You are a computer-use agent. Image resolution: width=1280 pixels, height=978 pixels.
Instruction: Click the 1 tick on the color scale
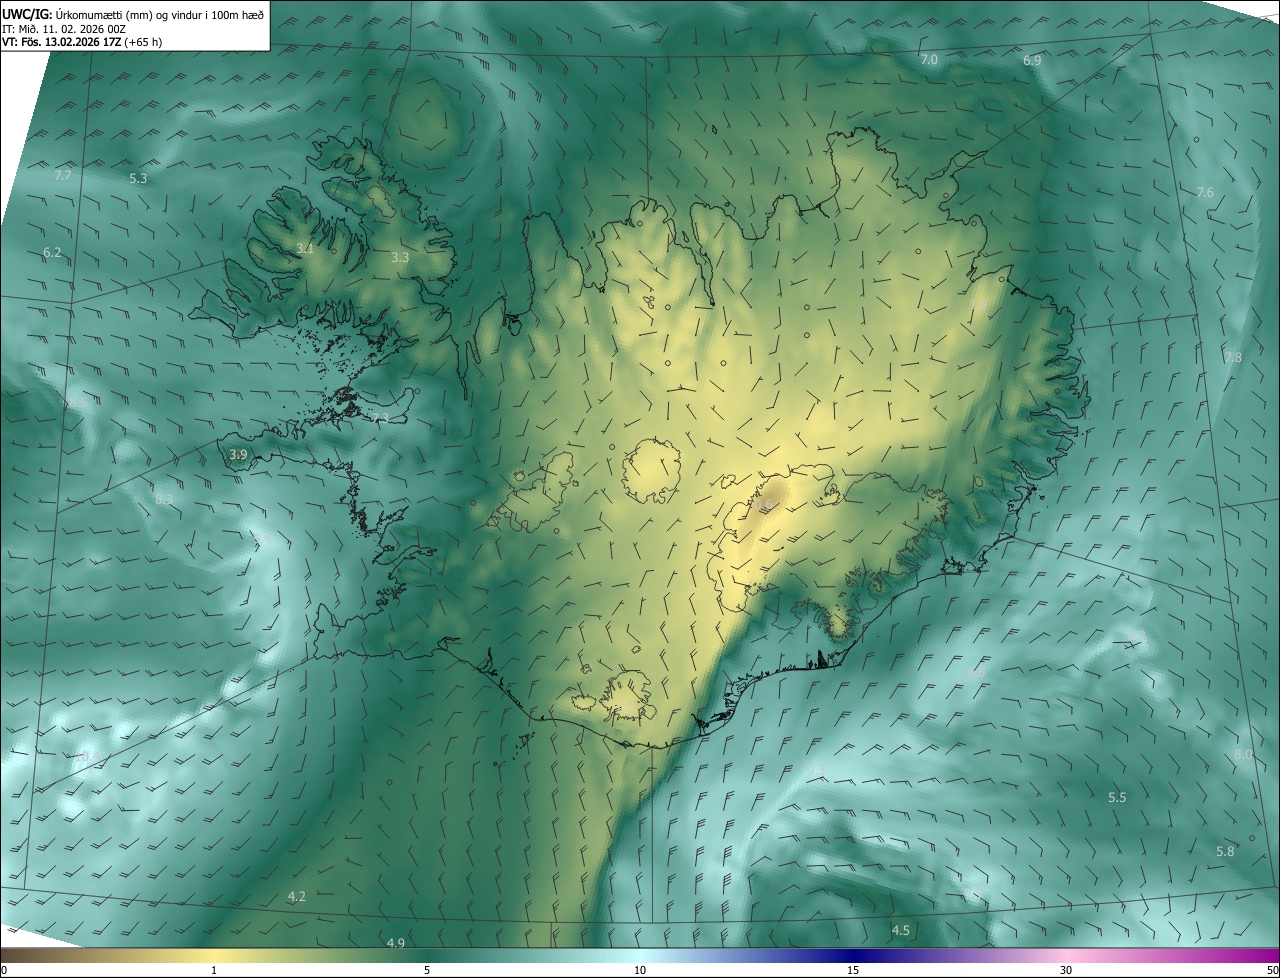click(214, 971)
